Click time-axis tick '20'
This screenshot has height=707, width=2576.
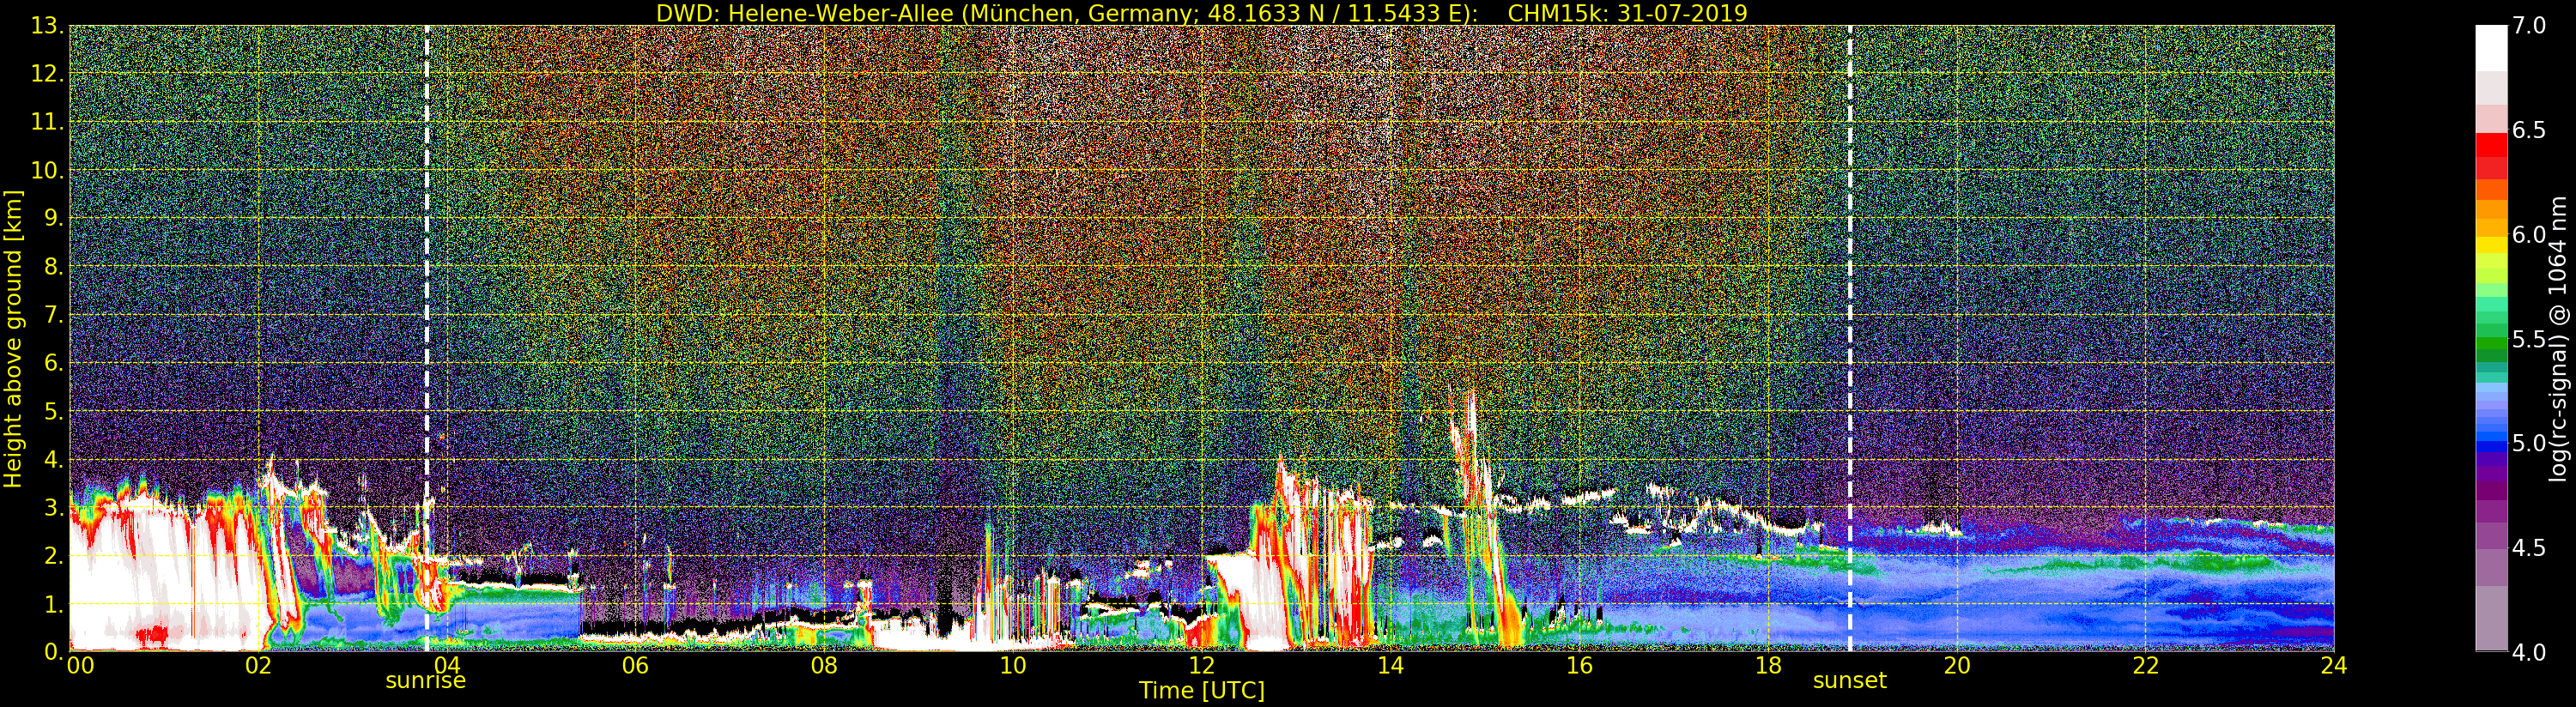[1956, 666]
